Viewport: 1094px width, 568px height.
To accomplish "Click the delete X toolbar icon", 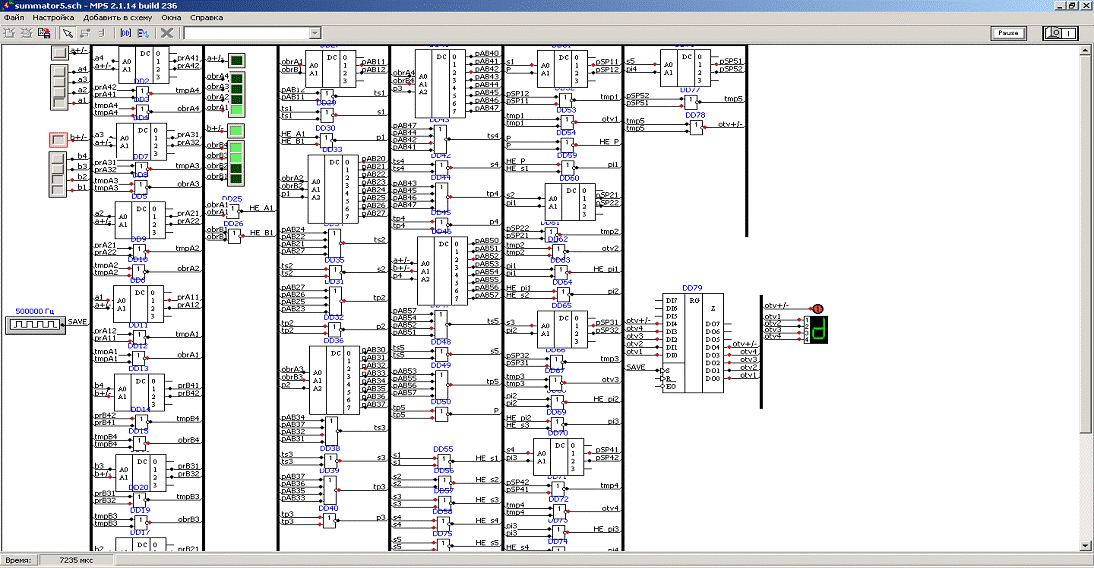I will [167, 33].
